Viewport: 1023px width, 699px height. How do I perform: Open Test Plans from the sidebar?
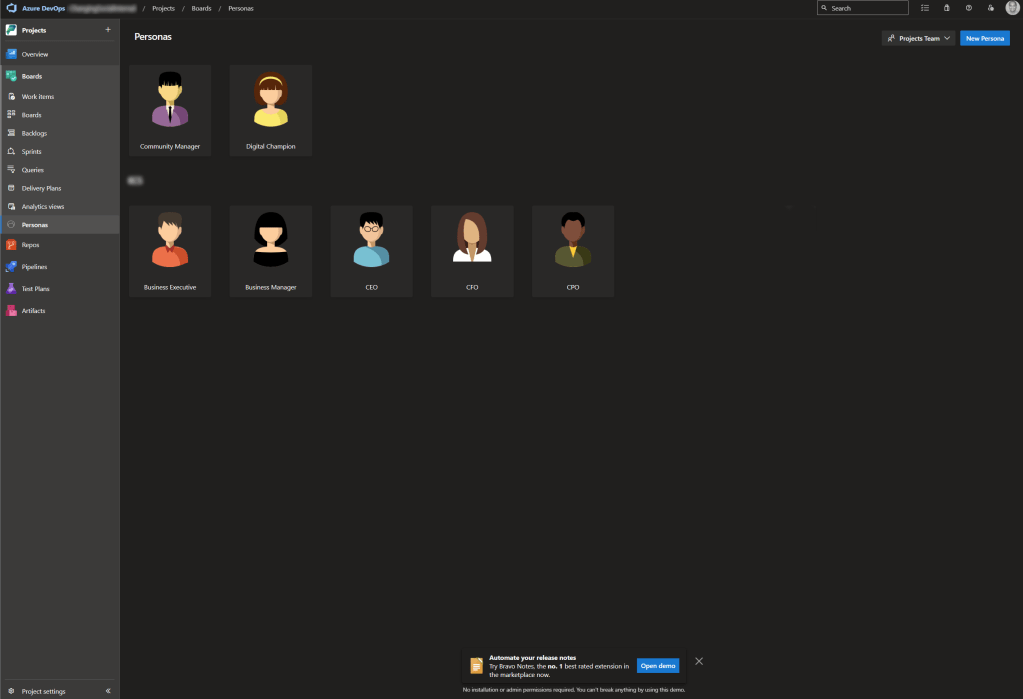pos(36,288)
